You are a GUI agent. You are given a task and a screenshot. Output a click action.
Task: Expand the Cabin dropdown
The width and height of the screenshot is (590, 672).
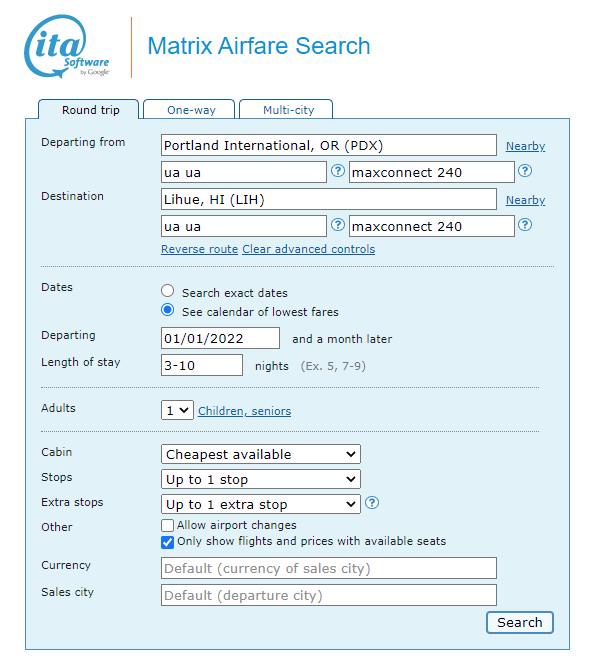tap(261, 454)
